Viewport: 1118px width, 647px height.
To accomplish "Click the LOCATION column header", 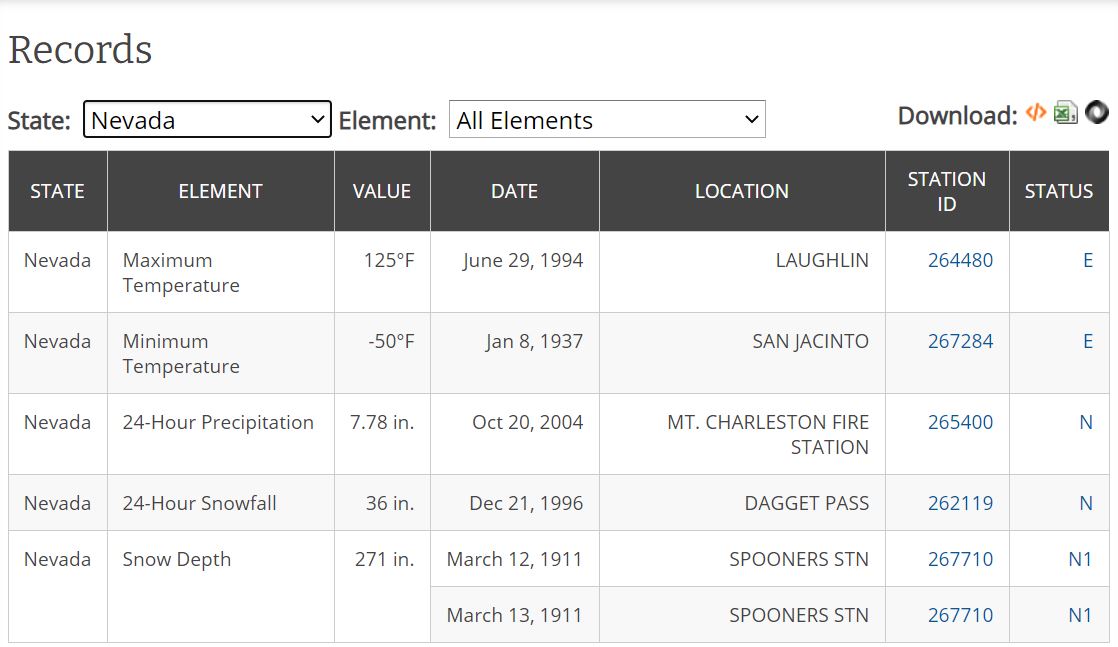I will point(741,191).
